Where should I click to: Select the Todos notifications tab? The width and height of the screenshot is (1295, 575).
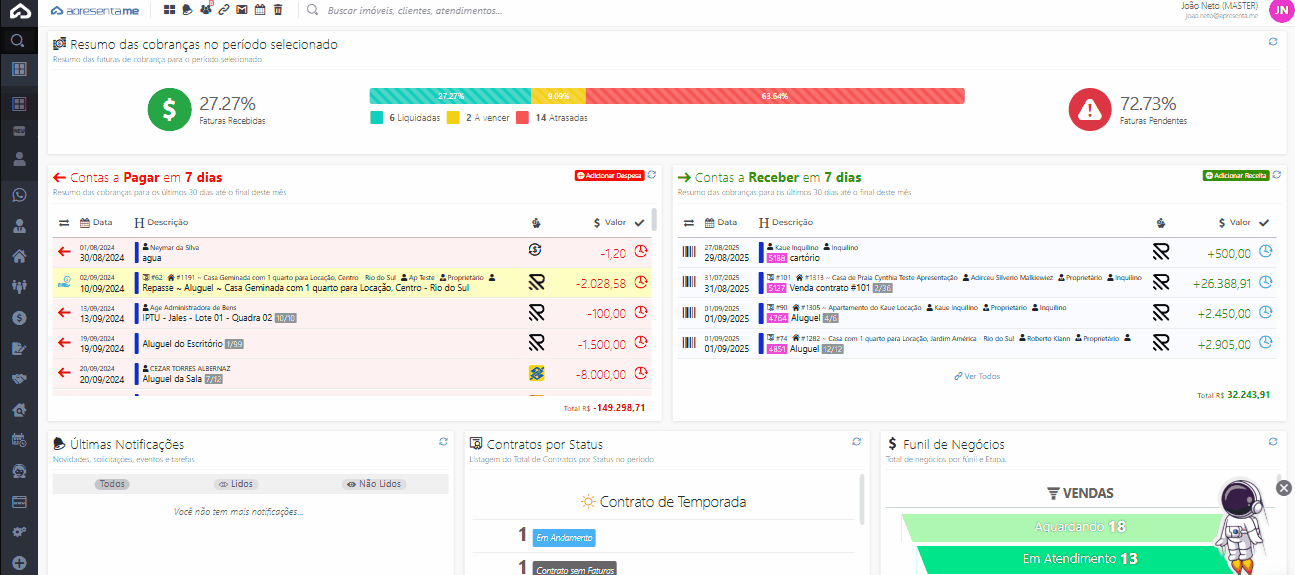113,484
